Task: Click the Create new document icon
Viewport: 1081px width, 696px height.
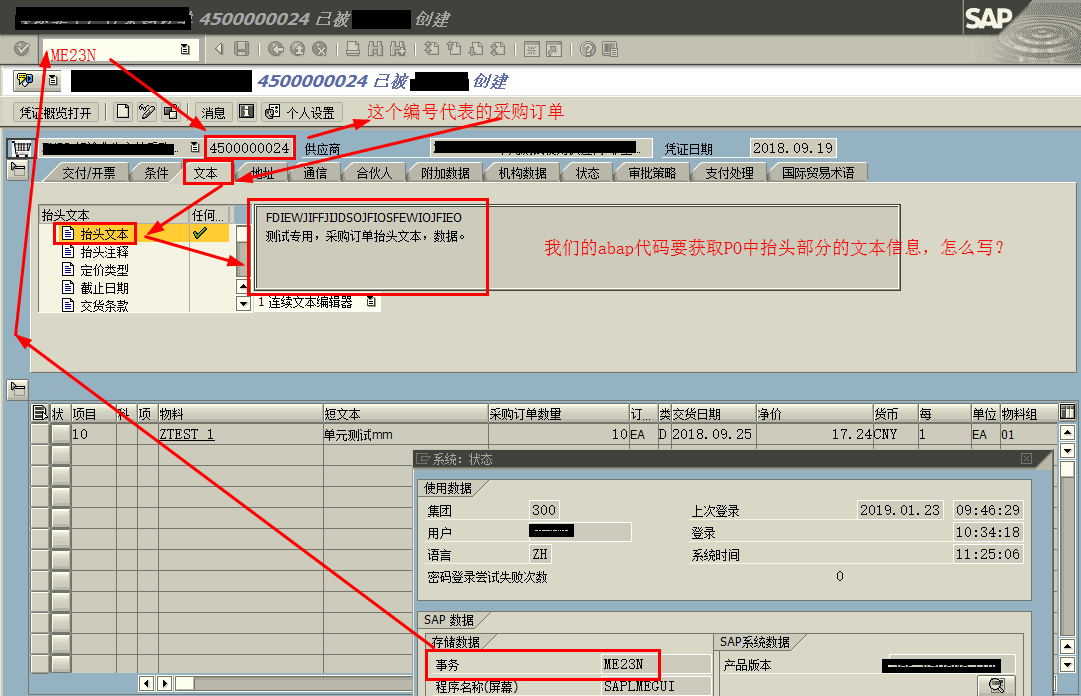Action: [123, 112]
